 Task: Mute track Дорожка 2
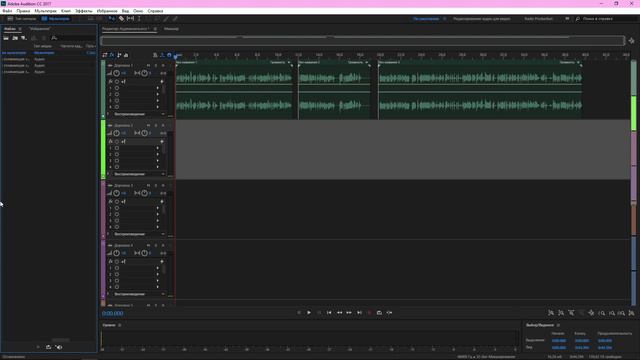[x=149, y=125]
